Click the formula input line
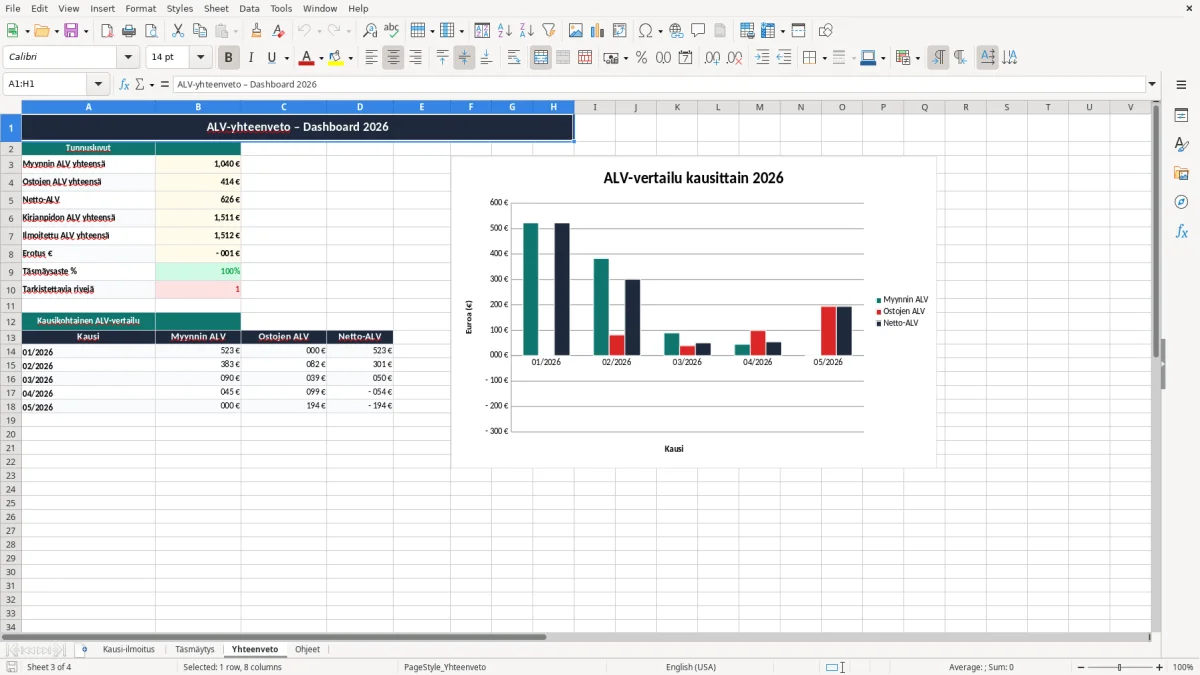This screenshot has height=675, width=1200. [659, 84]
